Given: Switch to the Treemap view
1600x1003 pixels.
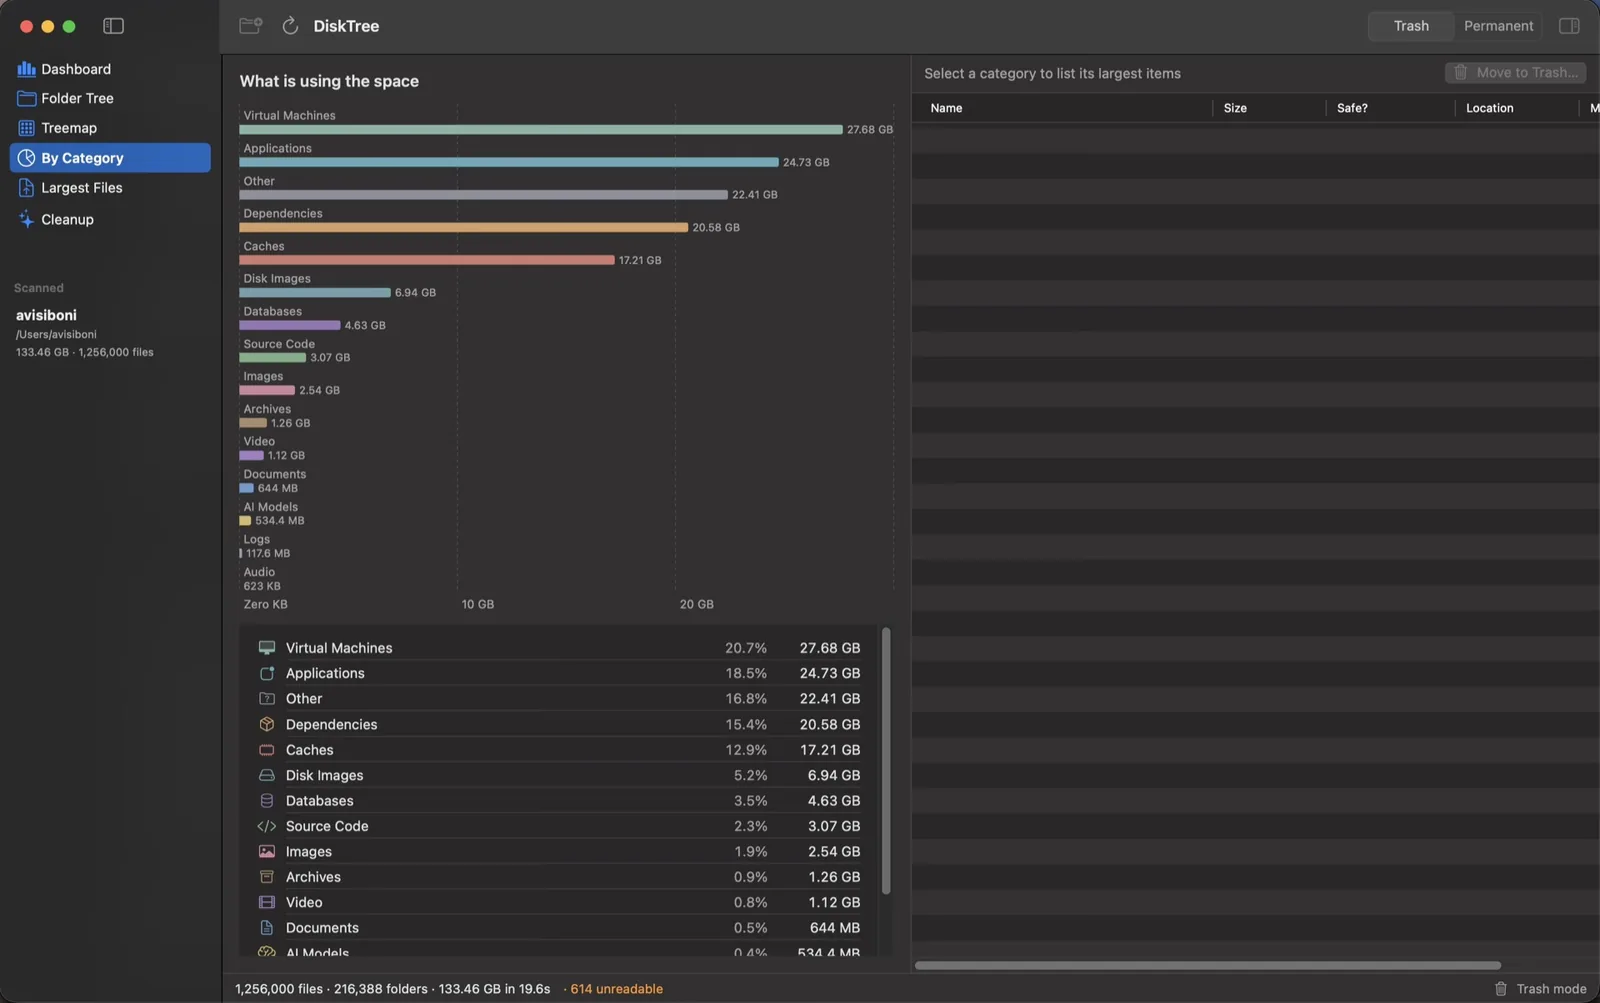Looking at the screenshot, I should pyautogui.click(x=110, y=128).
